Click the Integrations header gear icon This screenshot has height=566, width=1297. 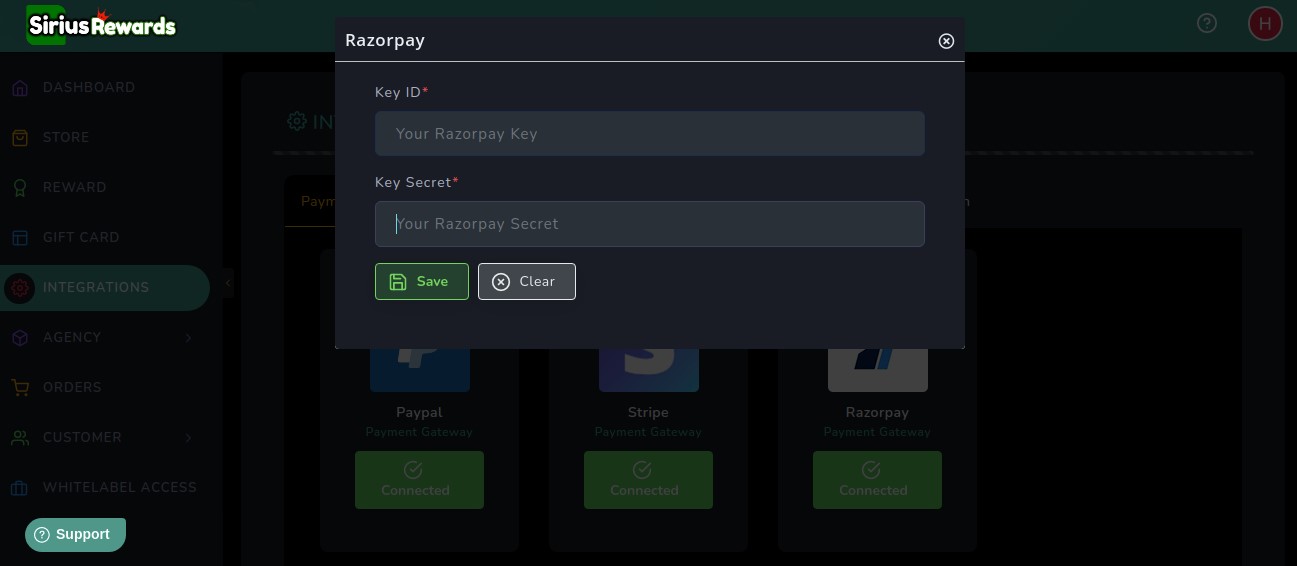297,121
